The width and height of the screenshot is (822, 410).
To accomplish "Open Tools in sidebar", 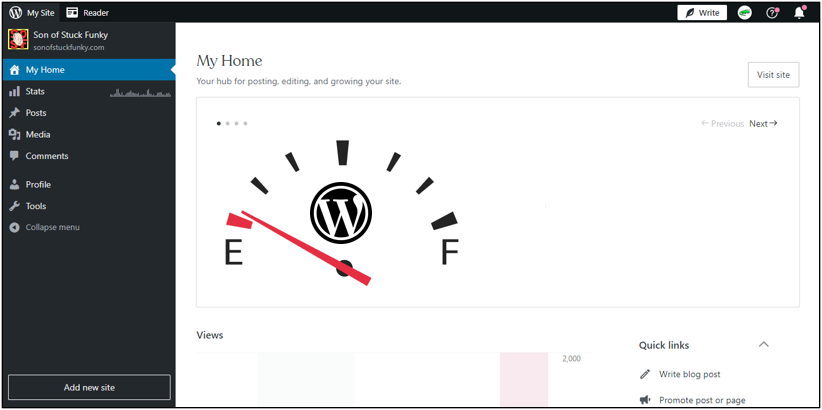I will tap(36, 206).
